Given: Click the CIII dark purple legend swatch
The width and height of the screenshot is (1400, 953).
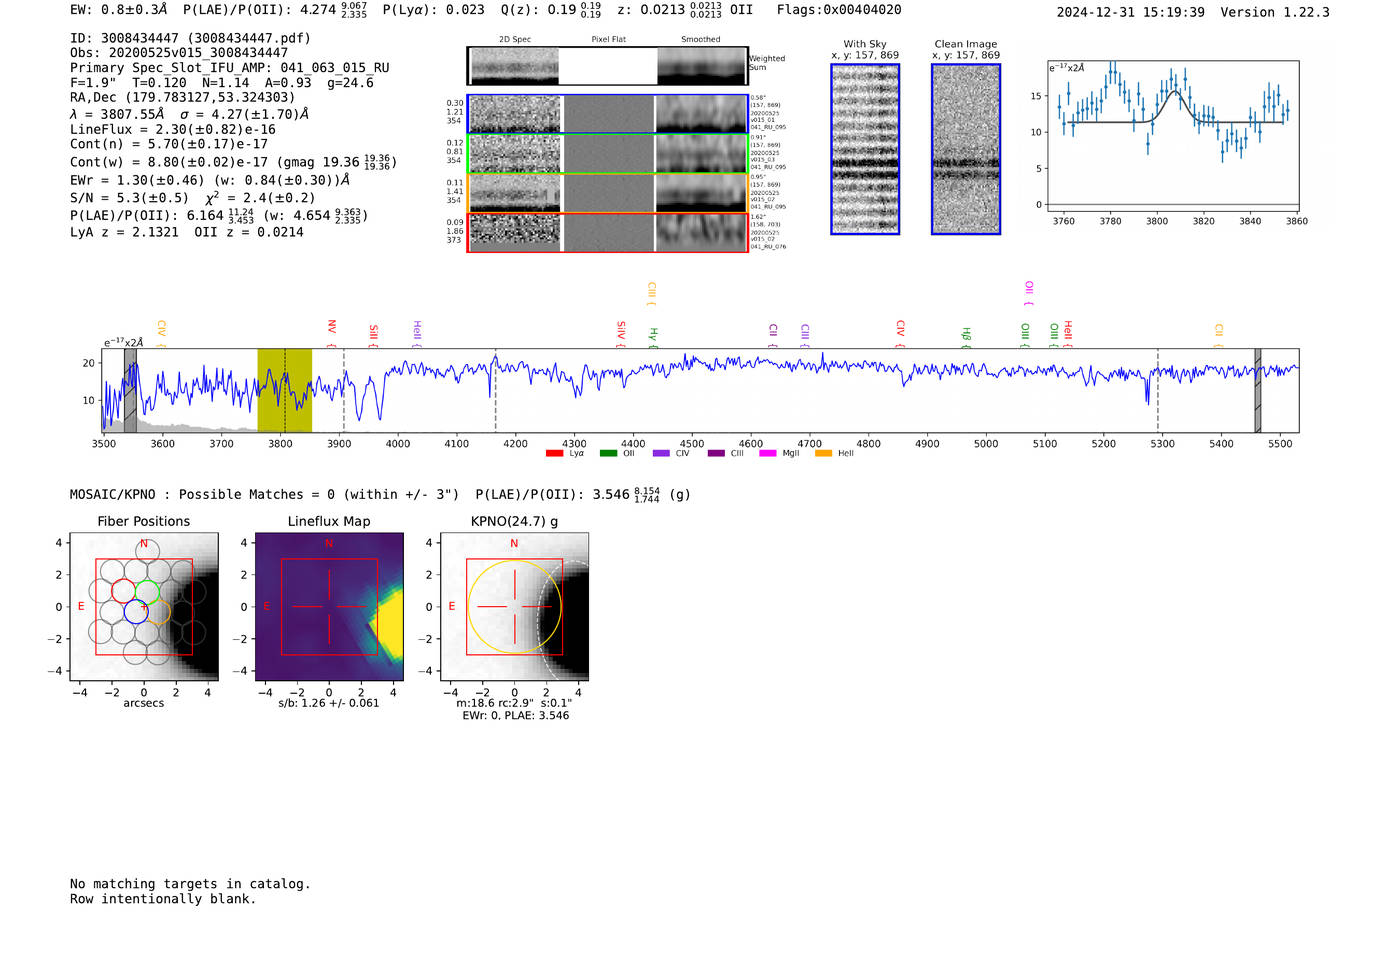Looking at the screenshot, I should (716, 454).
